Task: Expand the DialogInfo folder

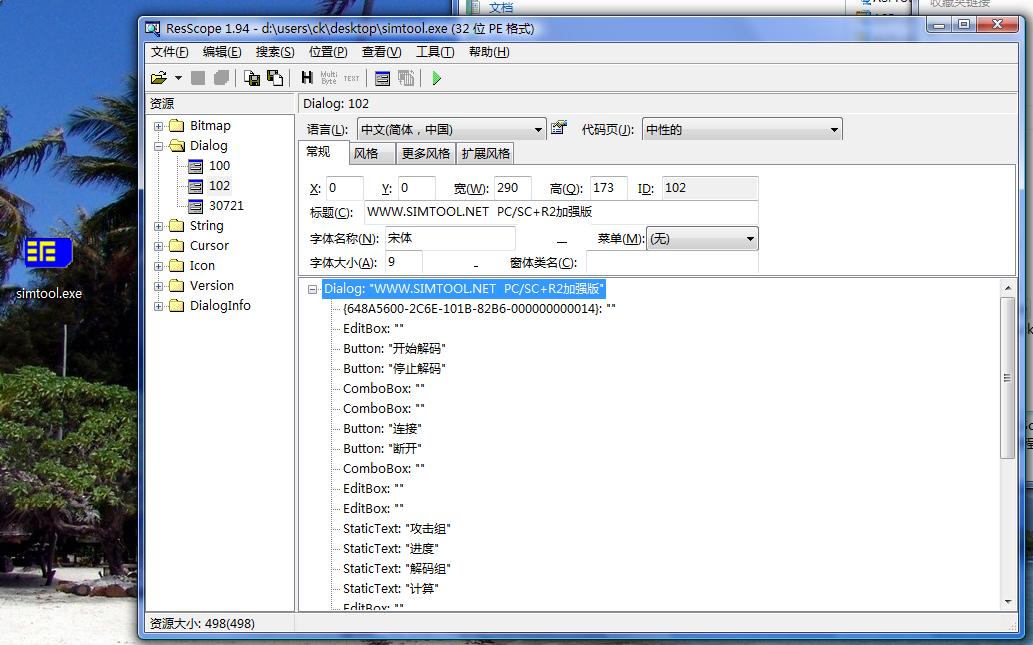Action: [158, 306]
